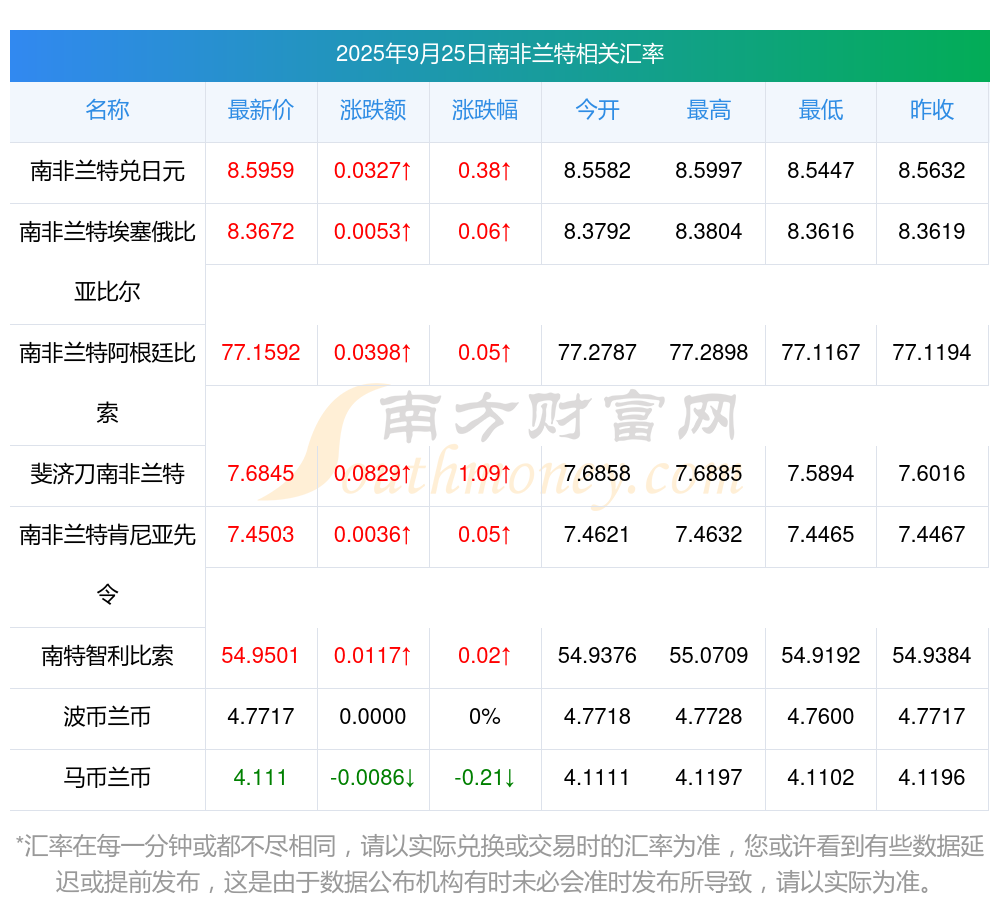Click the 最新价 column header

point(261,110)
